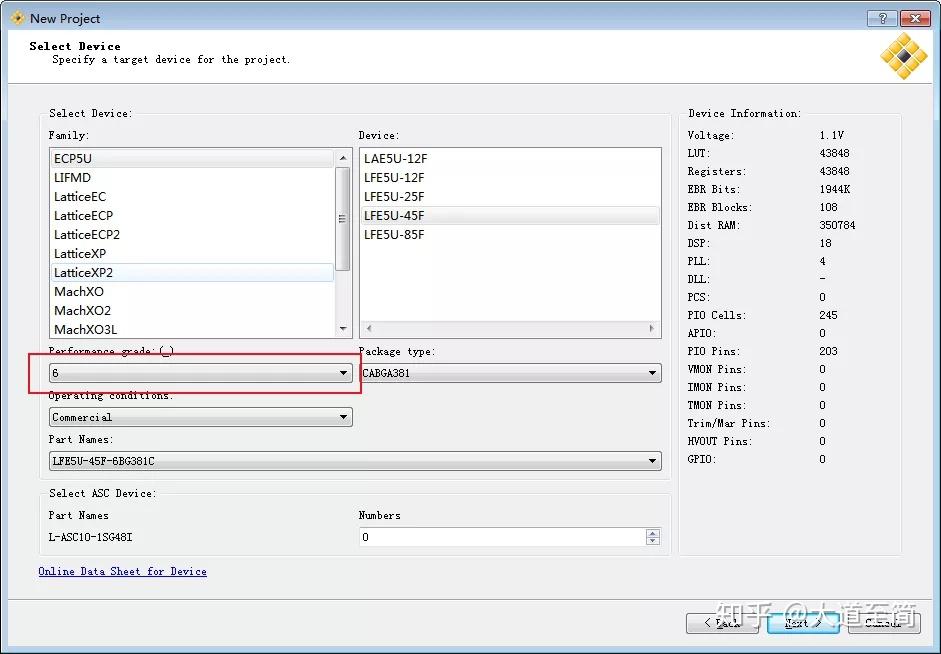Click Family list scroll up arrow
941x654 pixels.
(x=343, y=158)
